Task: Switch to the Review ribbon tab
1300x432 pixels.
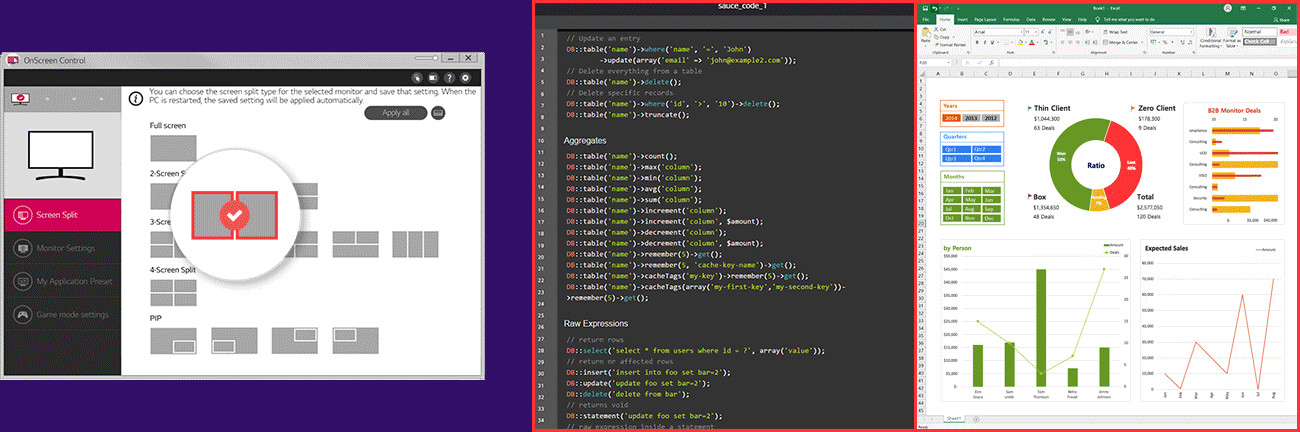Action: pos(1049,20)
